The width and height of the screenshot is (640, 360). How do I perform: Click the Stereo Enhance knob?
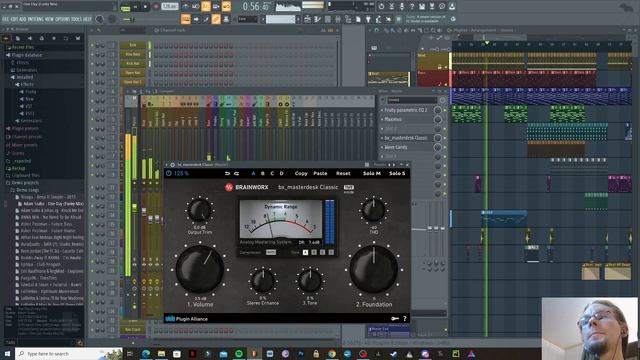click(x=263, y=281)
